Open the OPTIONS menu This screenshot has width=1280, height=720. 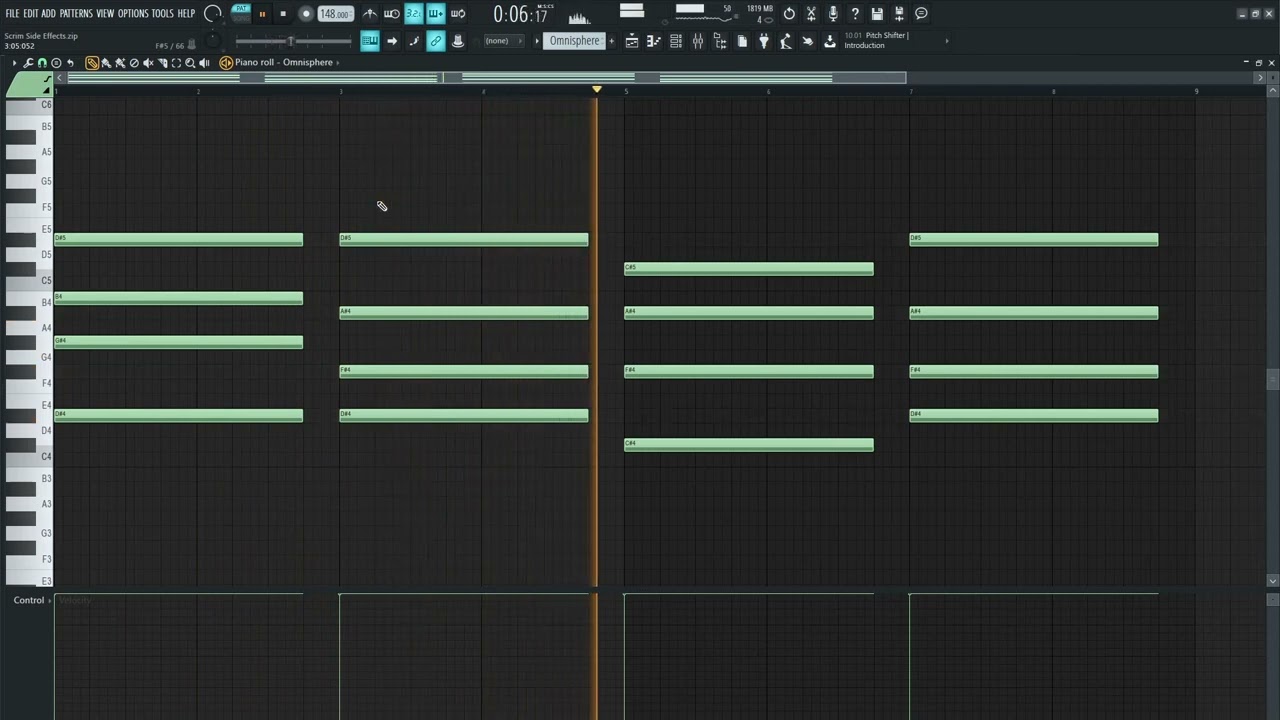pyautogui.click(x=133, y=13)
